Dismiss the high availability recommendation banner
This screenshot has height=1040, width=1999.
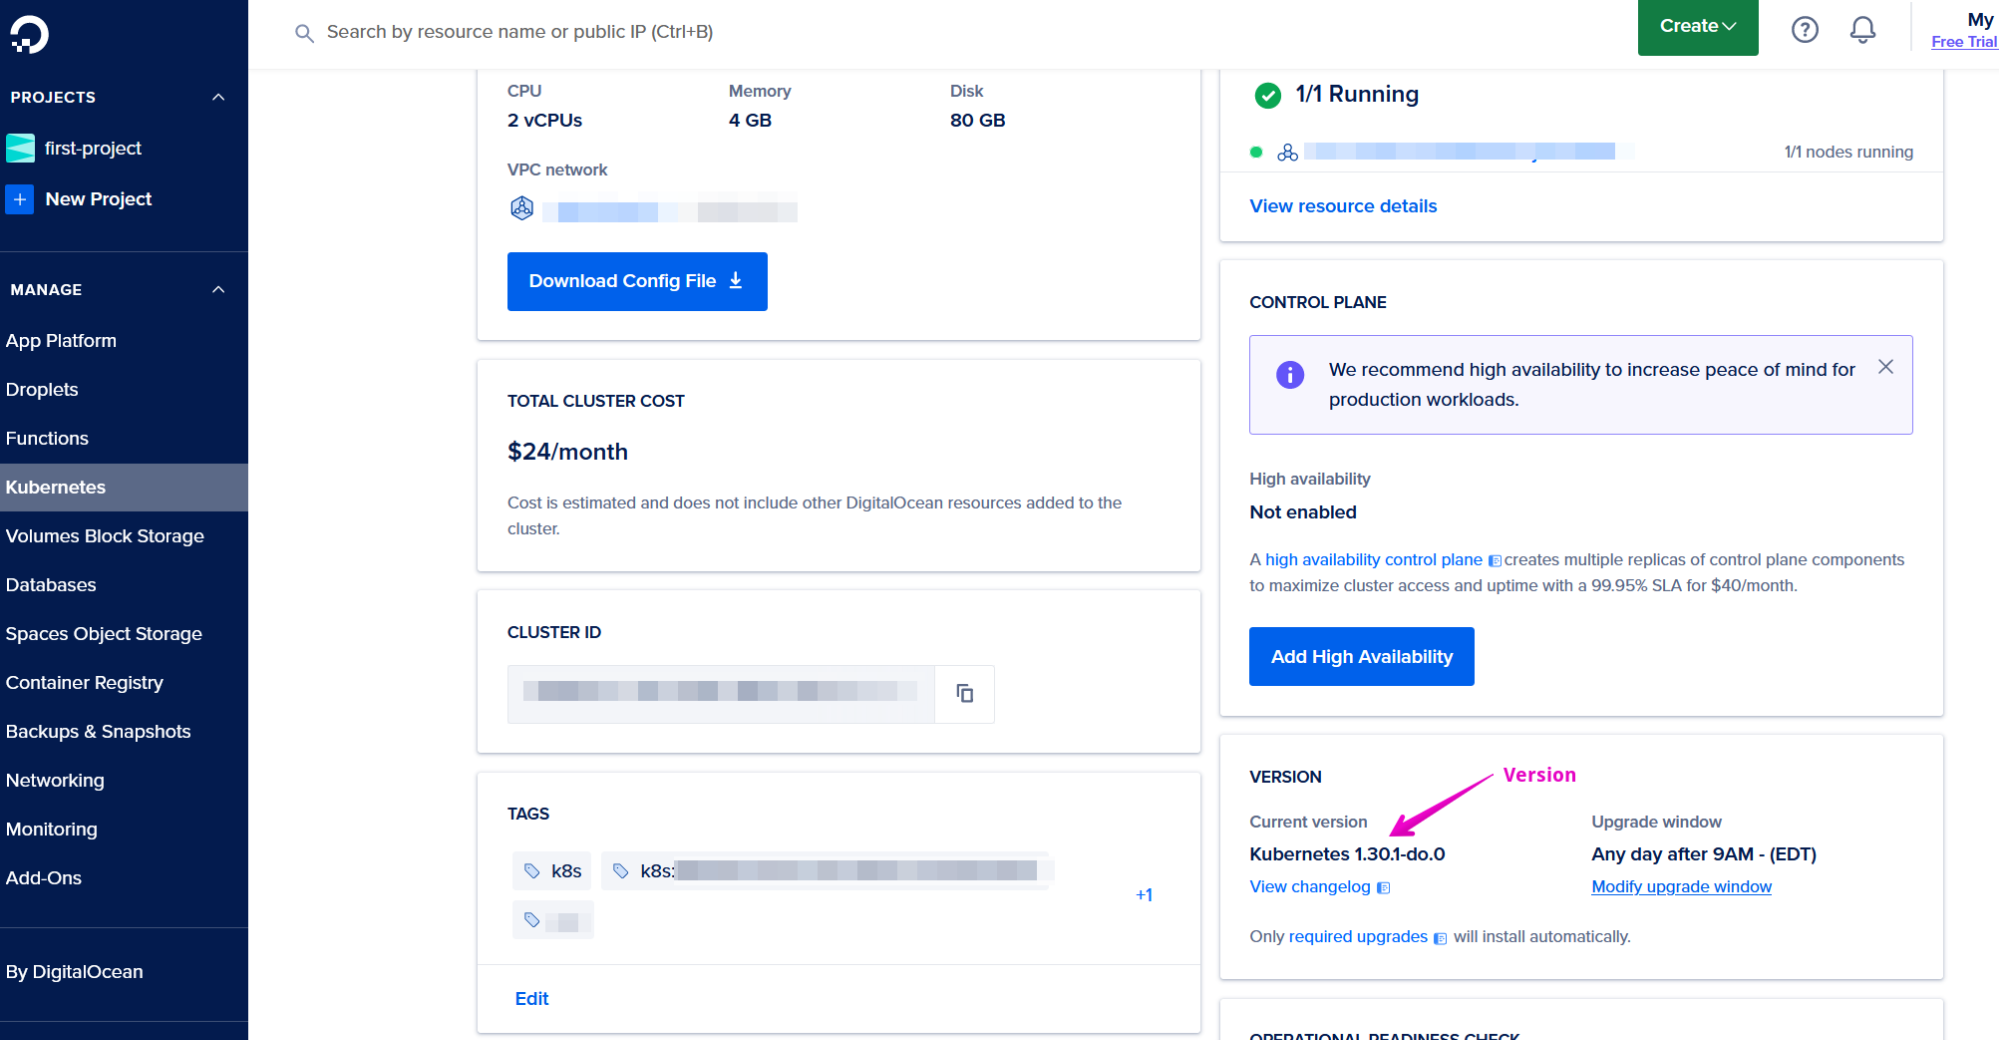(1885, 367)
